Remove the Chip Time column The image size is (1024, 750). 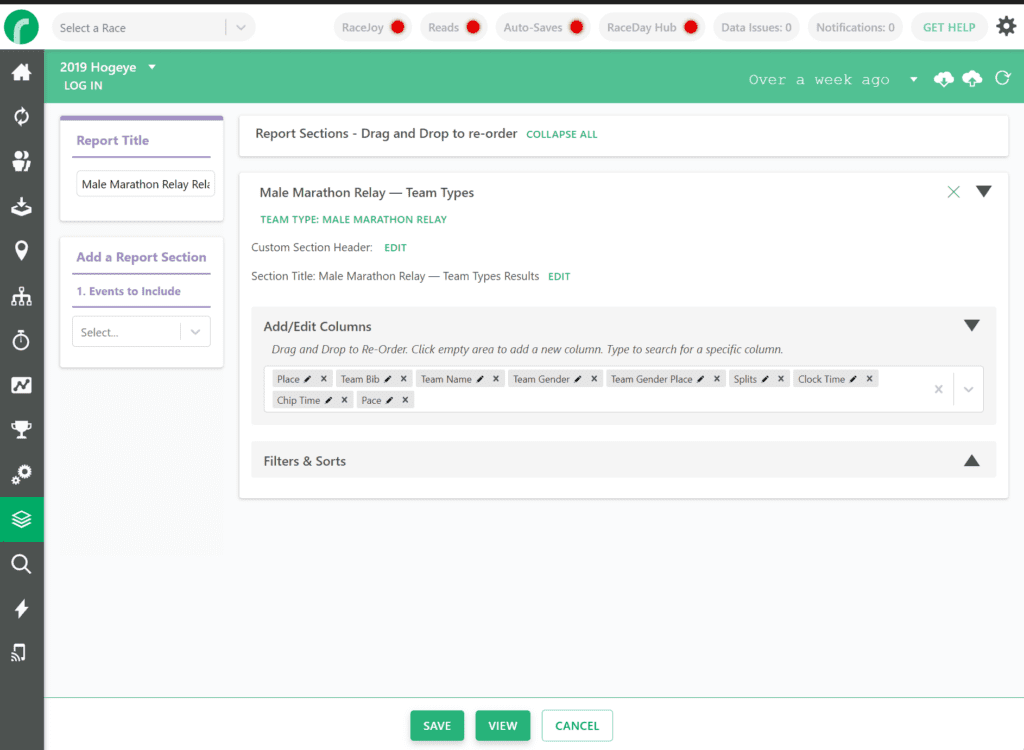pos(344,400)
